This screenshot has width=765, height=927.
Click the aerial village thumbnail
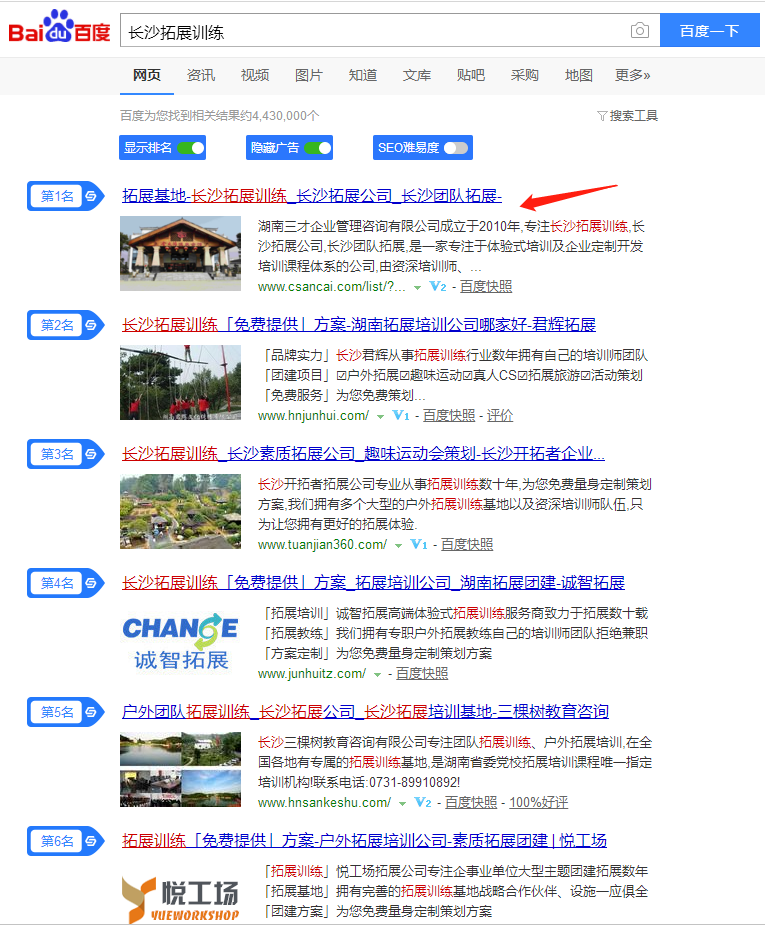(180, 511)
